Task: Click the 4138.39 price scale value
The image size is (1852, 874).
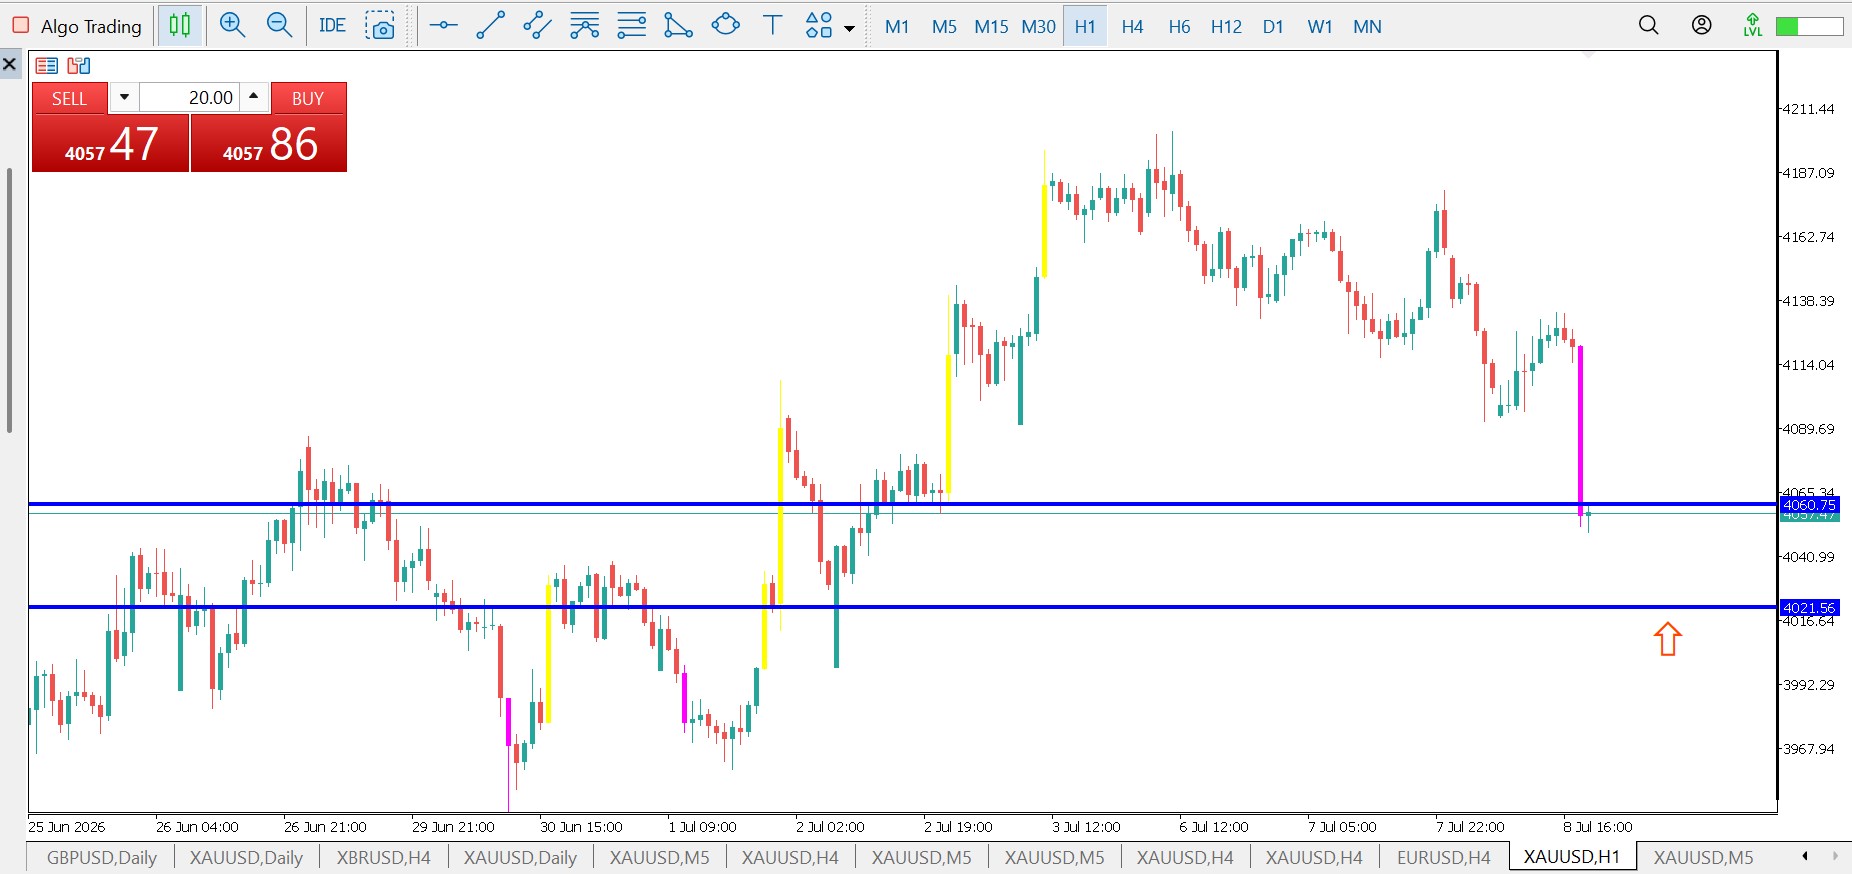Action: pos(1809,301)
